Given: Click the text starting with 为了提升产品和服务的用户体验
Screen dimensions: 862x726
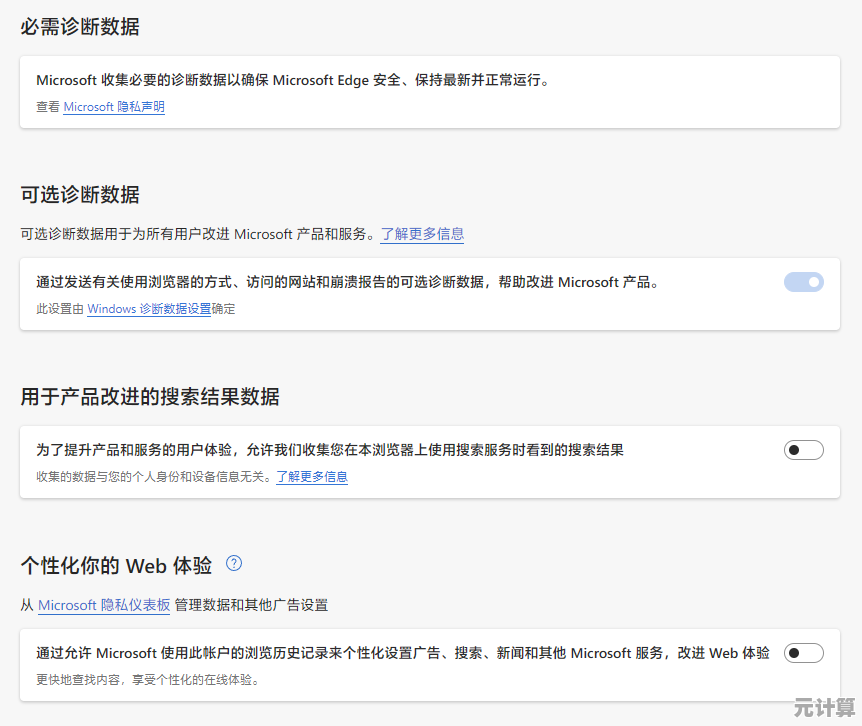Looking at the screenshot, I should click(x=330, y=450).
